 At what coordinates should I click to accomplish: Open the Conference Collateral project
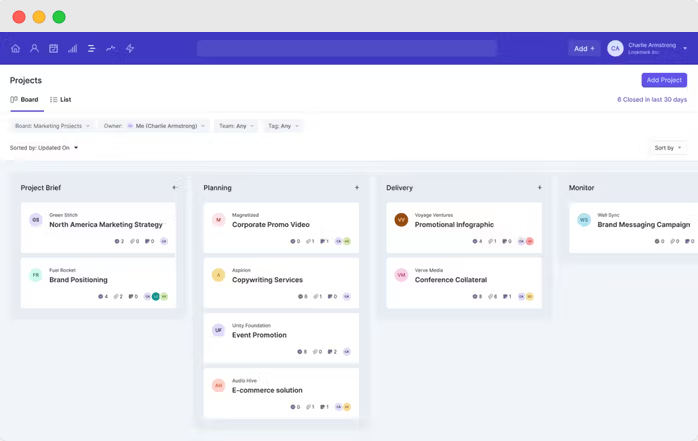[451, 280]
